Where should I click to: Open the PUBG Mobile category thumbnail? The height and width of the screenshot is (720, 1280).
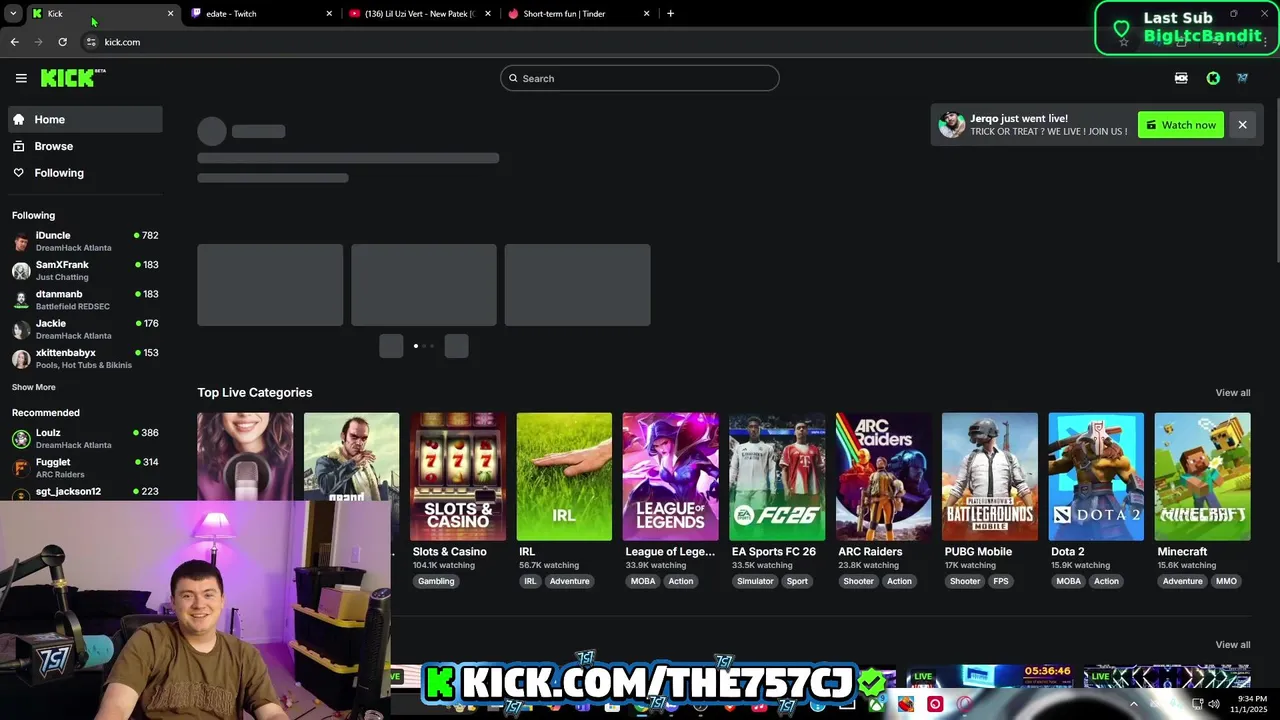pyautogui.click(x=990, y=476)
